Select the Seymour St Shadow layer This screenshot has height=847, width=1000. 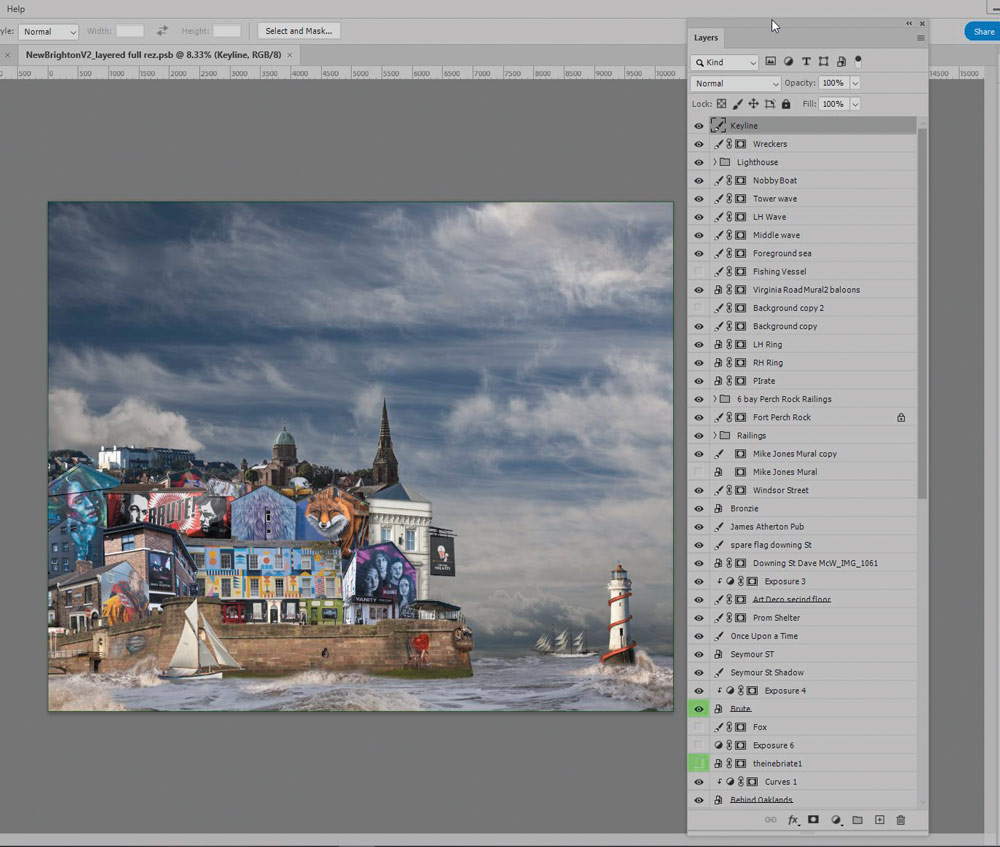[804, 672]
